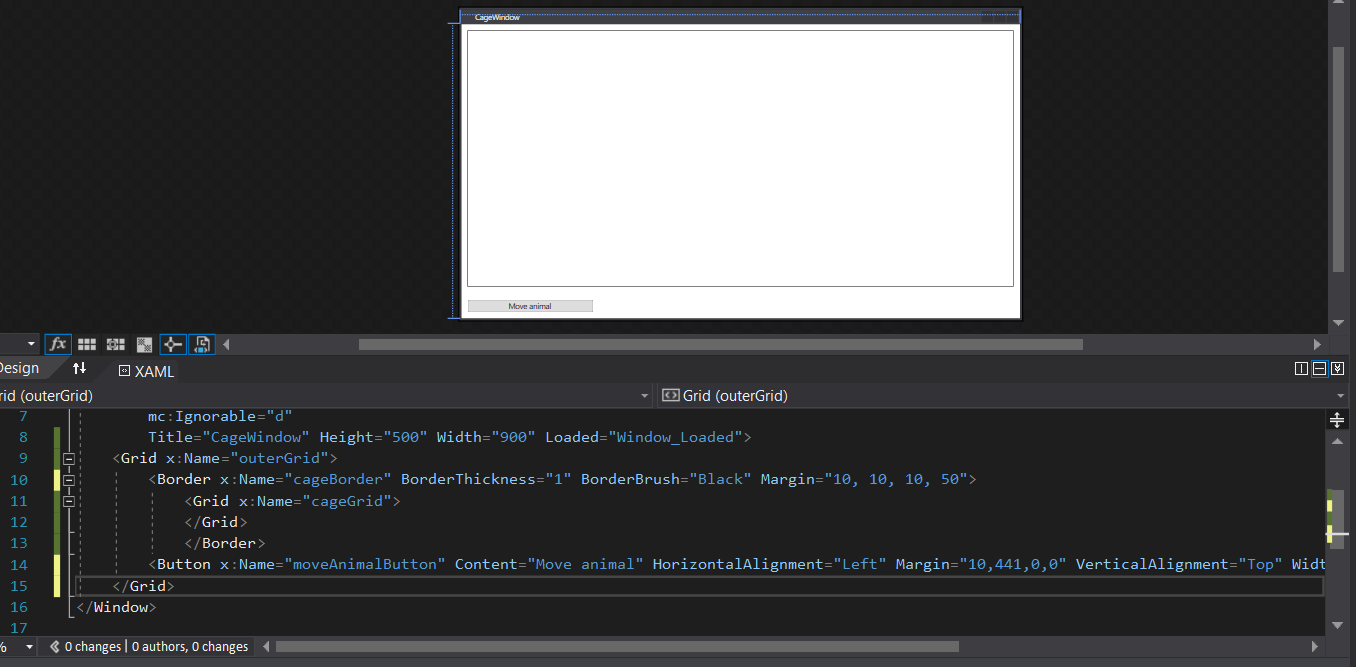Click Margin="10, 10, 10, 50" on line 10
The height and width of the screenshot is (667, 1356).
pyautogui.click(x=864, y=479)
